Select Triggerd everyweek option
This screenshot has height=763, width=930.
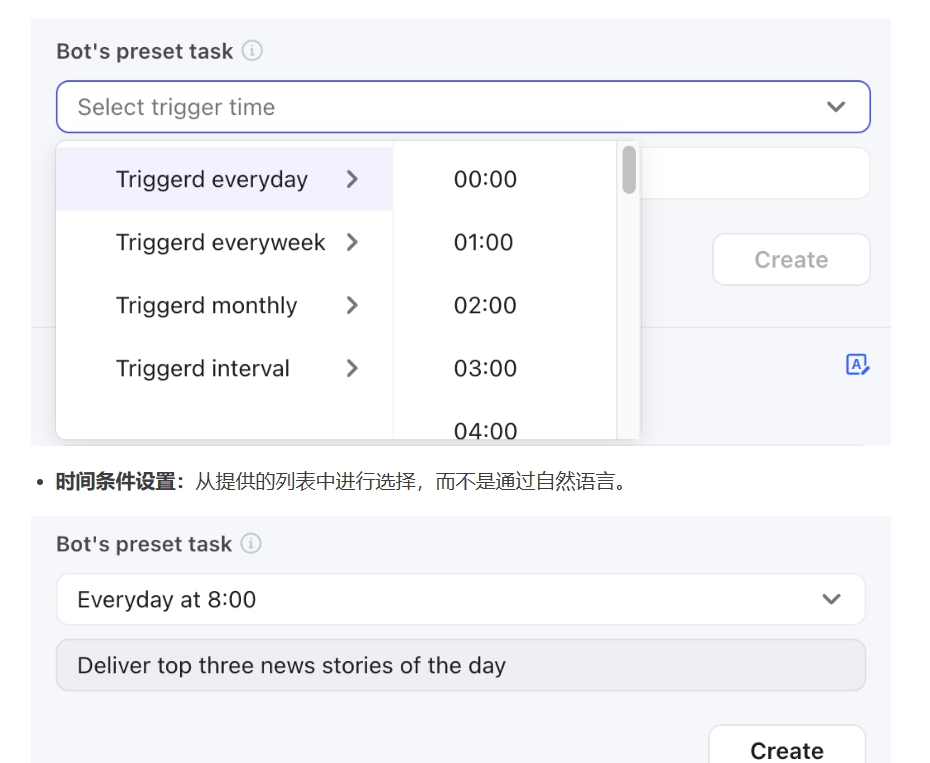pyautogui.click(x=220, y=243)
